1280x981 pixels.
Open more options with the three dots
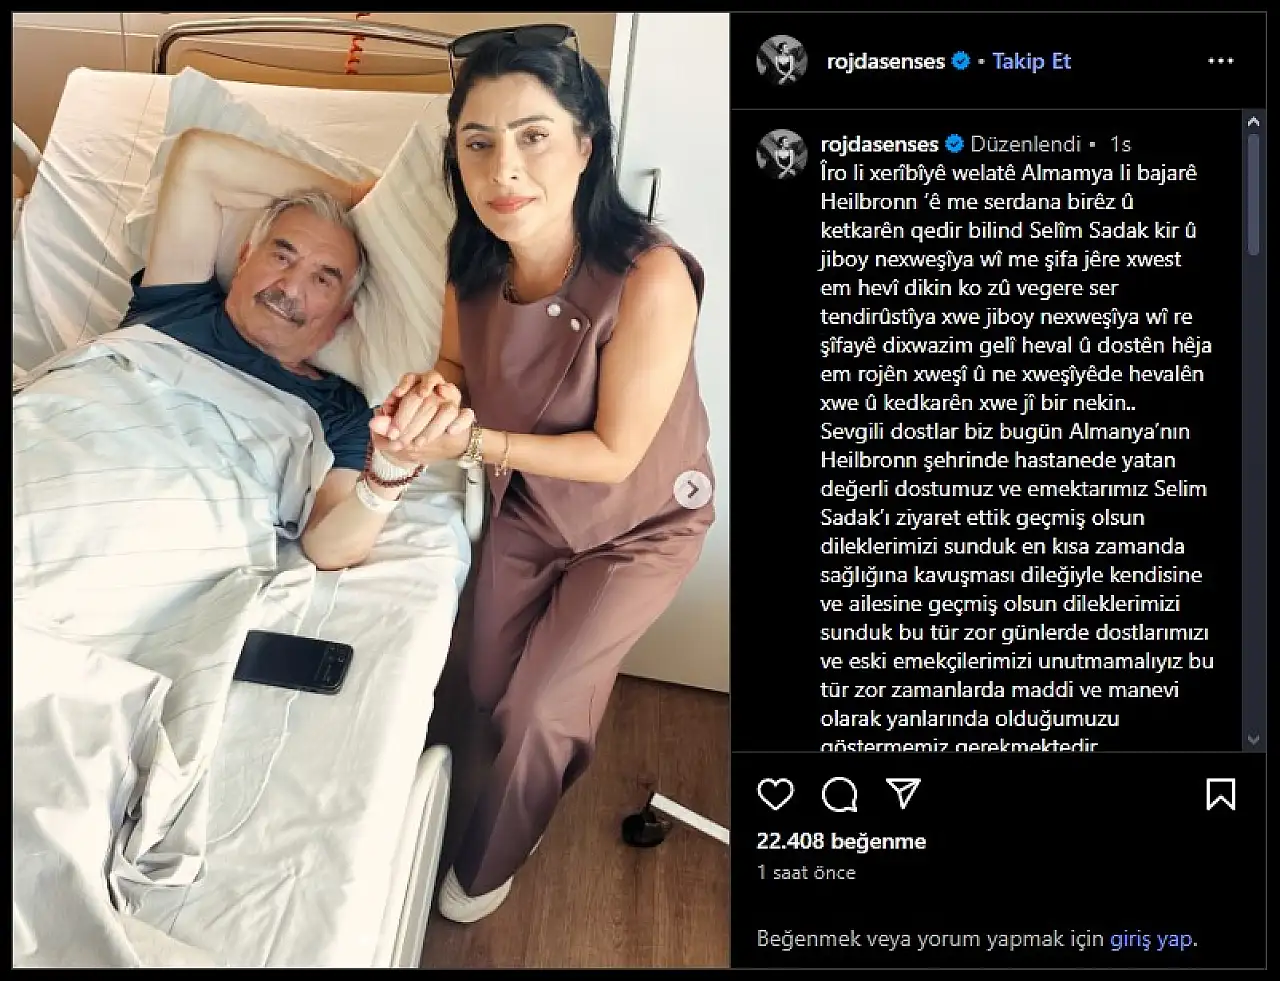coord(1220,61)
